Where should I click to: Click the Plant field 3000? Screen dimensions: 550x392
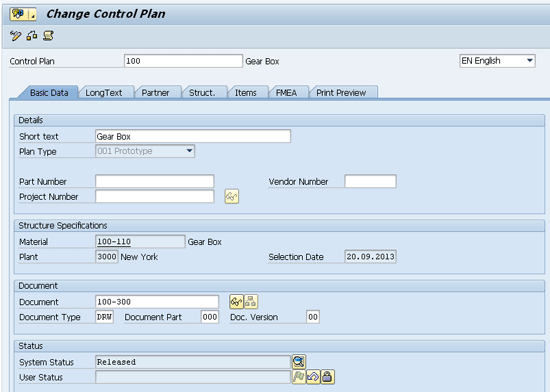pos(107,257)
